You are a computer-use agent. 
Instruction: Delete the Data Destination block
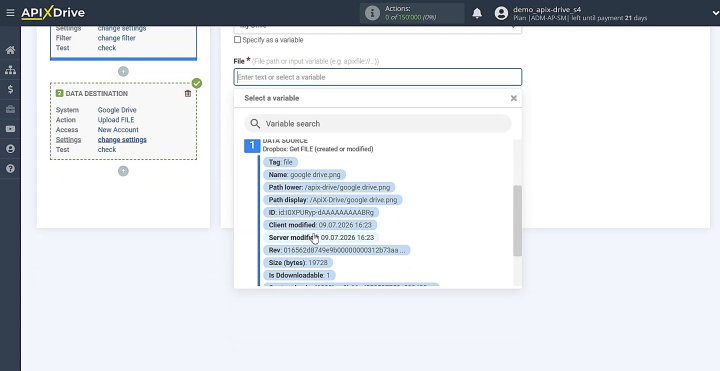(188, 94)
